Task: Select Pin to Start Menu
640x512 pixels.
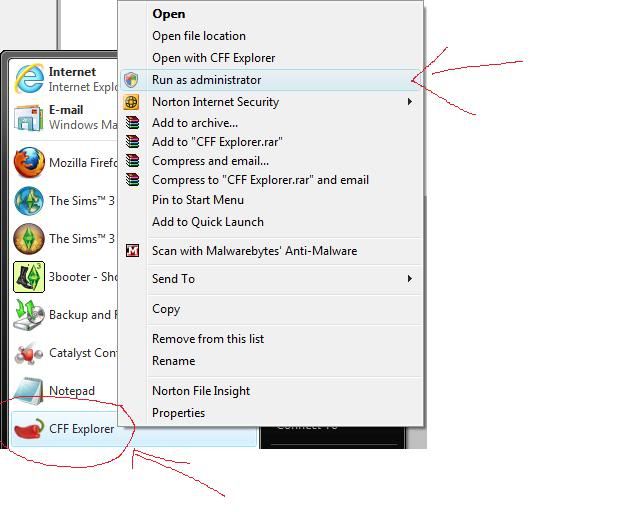Action: click(198, 200)
